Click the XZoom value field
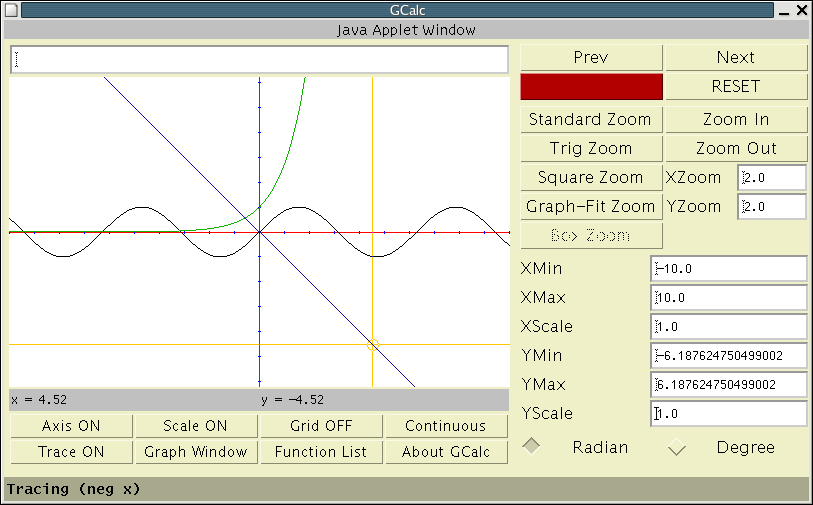 click(x=772, y=178)
